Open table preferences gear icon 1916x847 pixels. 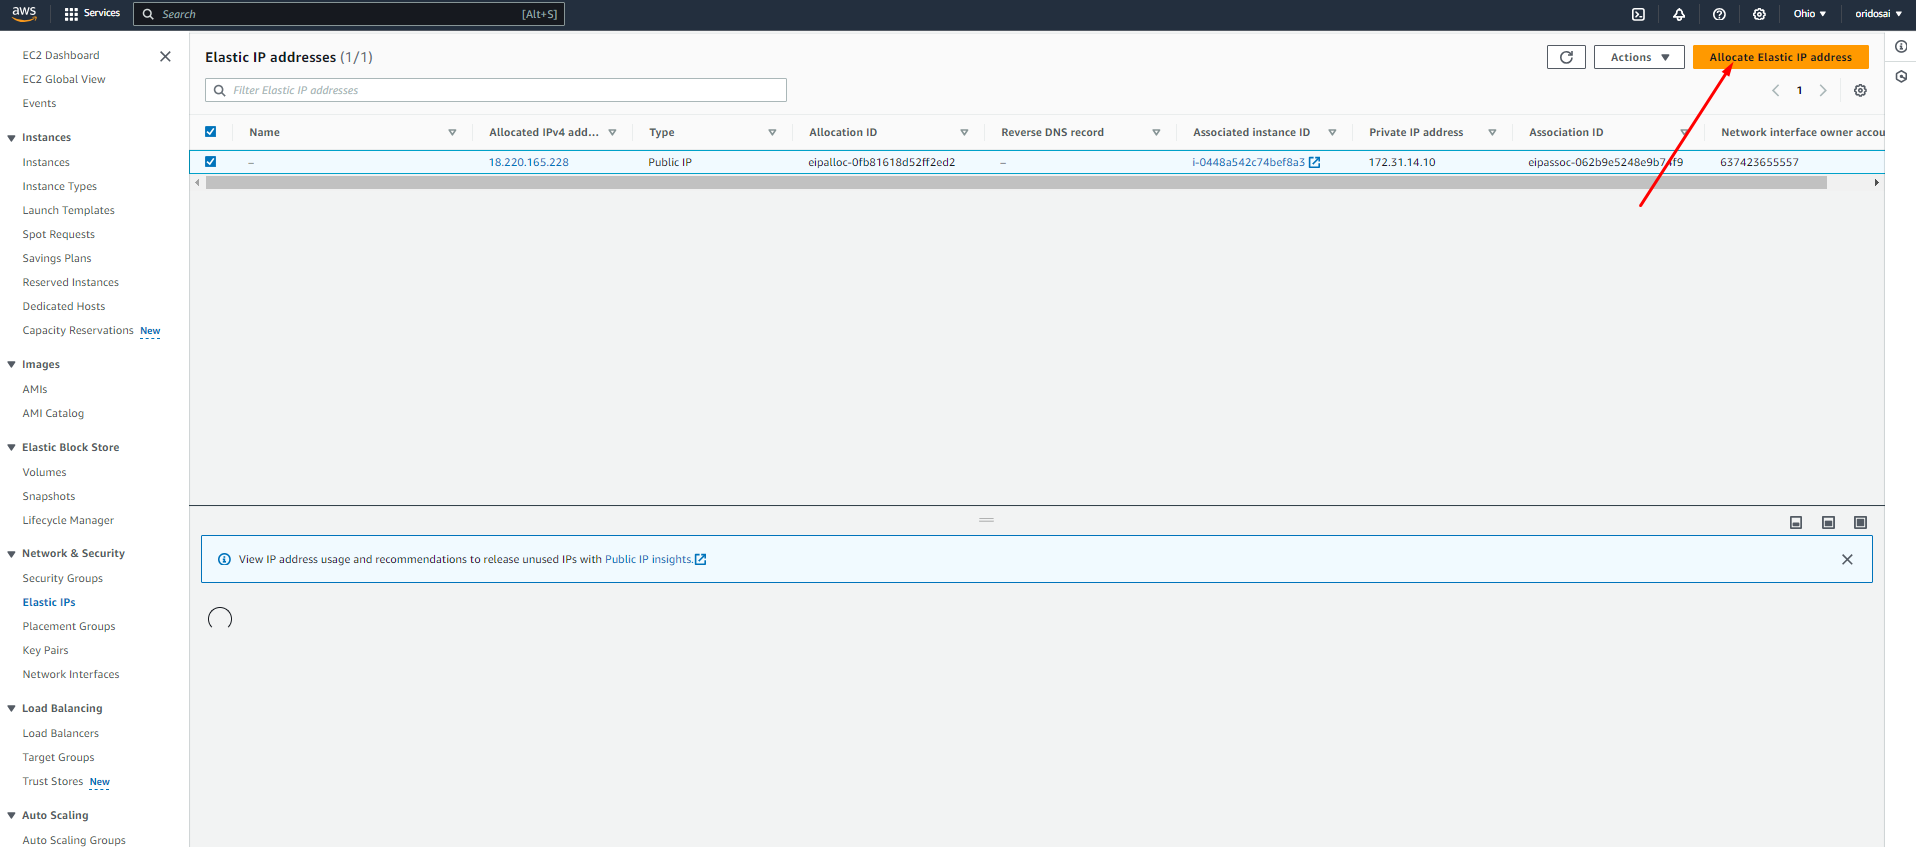(x=1860, y=90)
